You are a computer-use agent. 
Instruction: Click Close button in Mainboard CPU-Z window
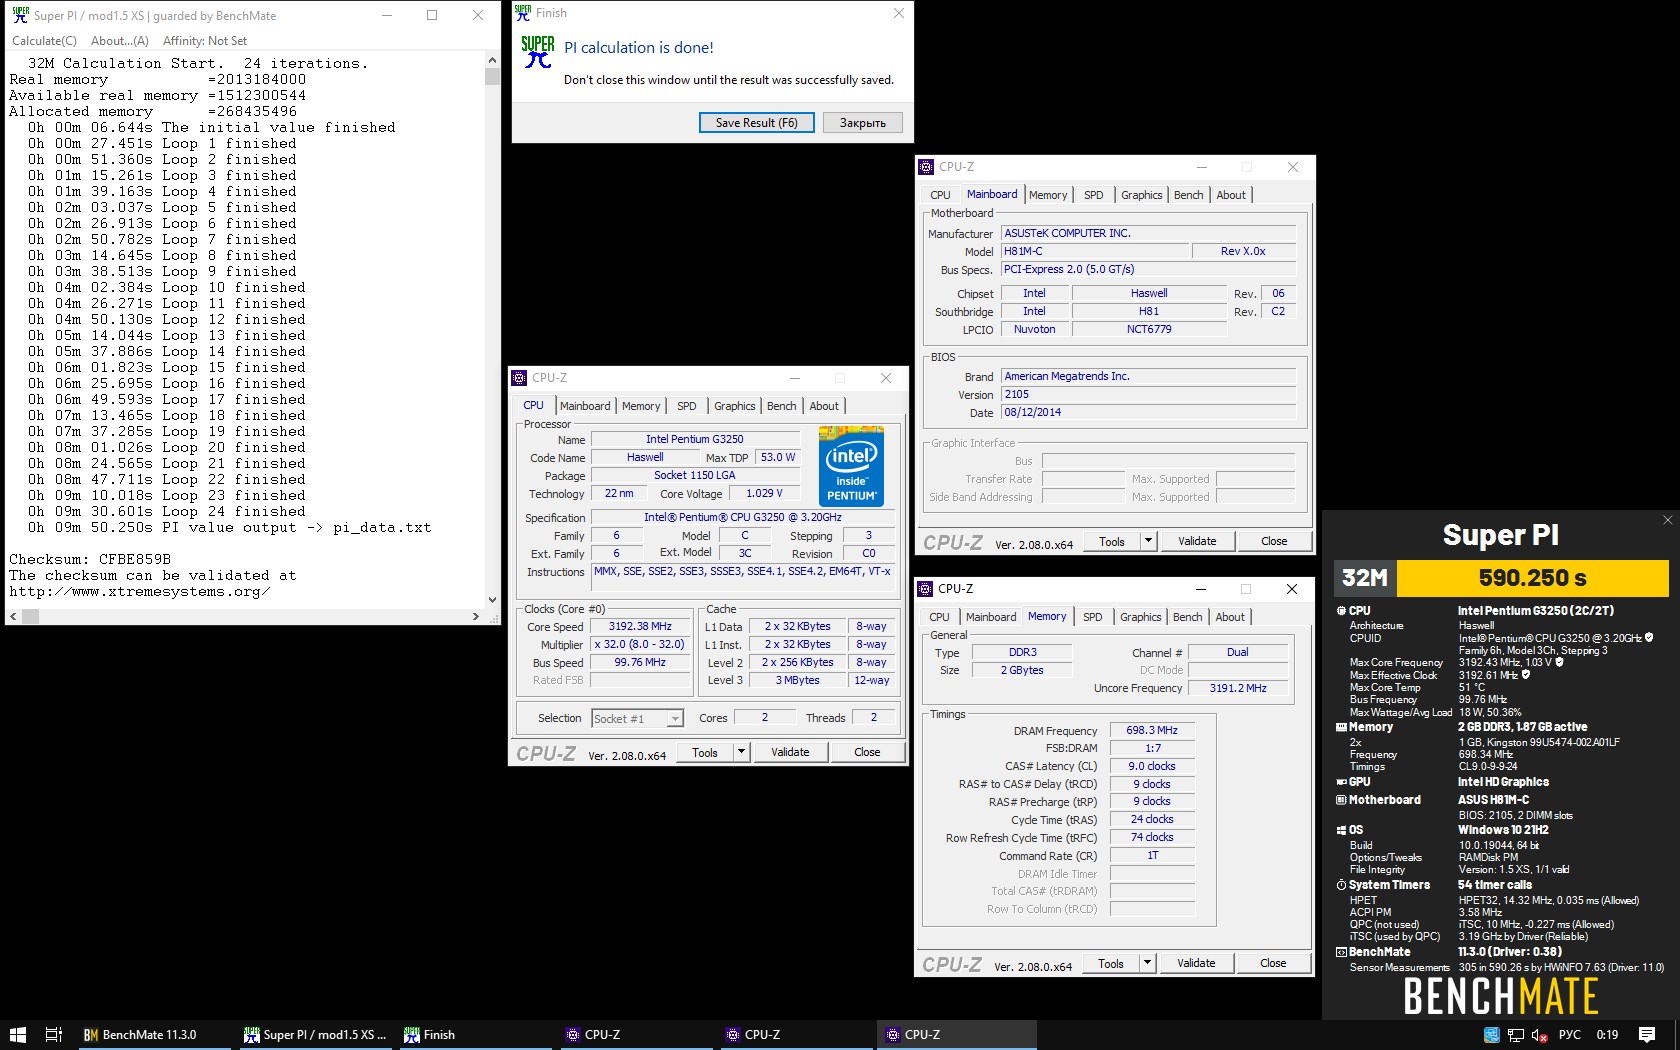tap(1274, 541)
